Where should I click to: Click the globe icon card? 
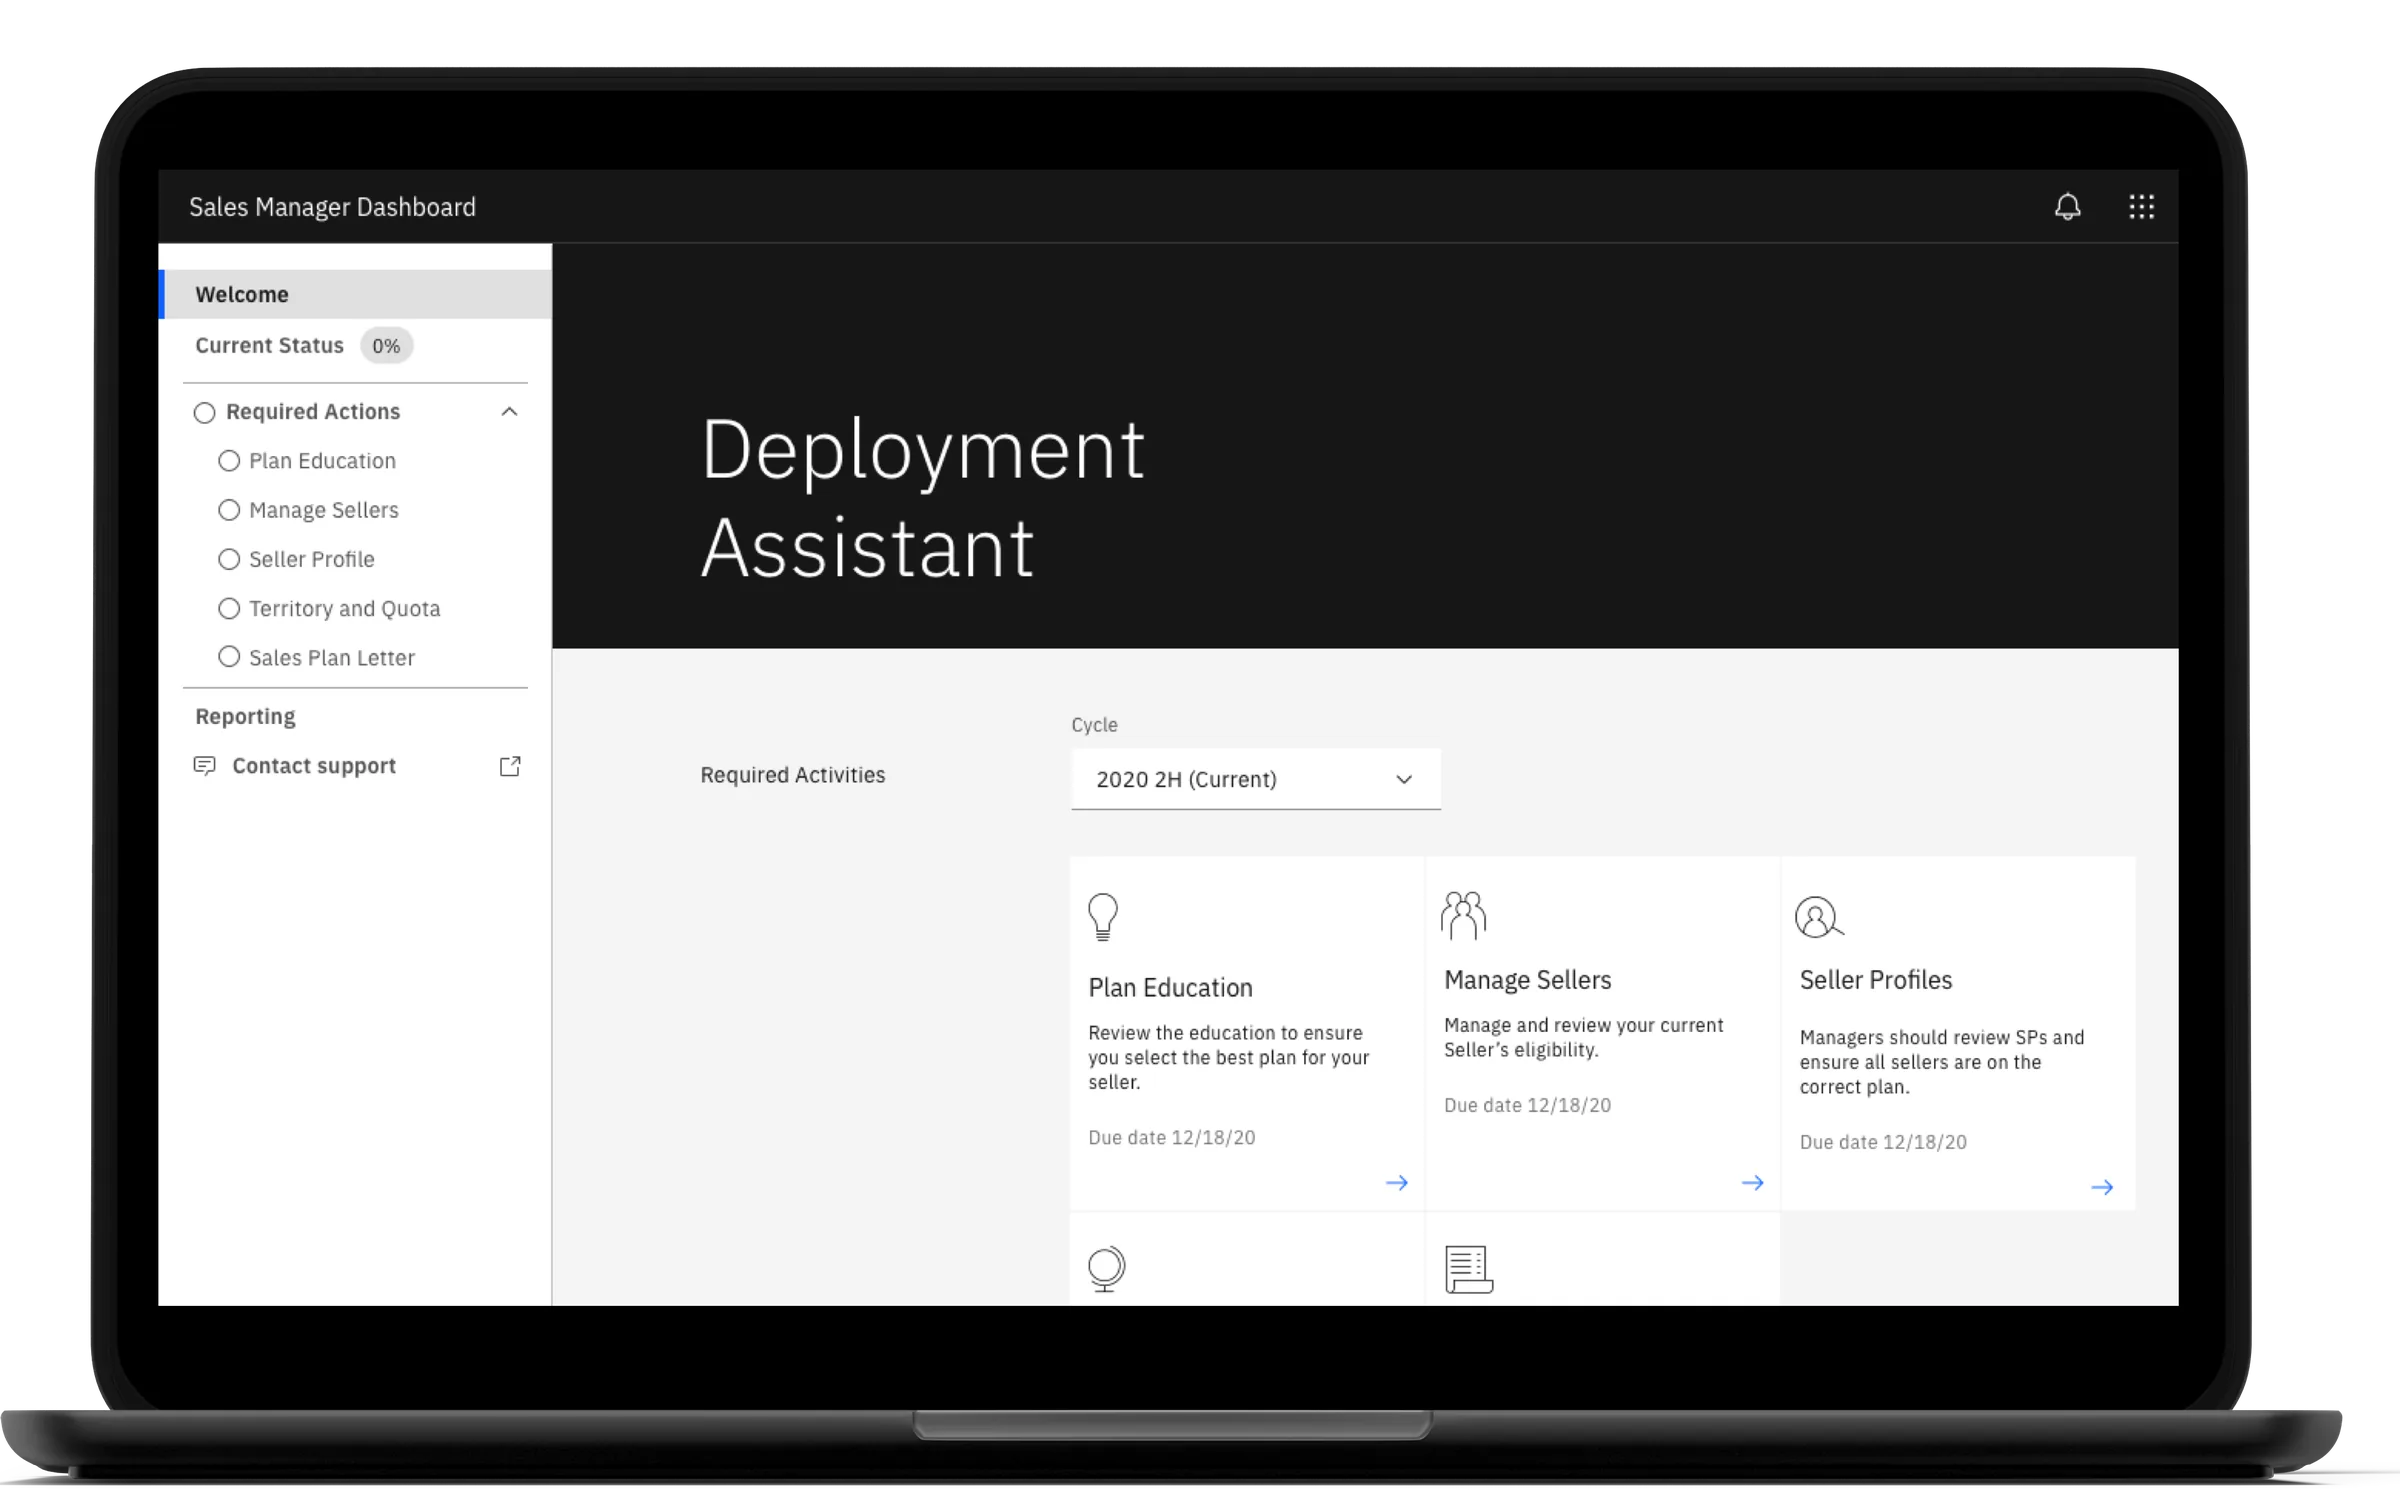(x=1106, y=1268)
